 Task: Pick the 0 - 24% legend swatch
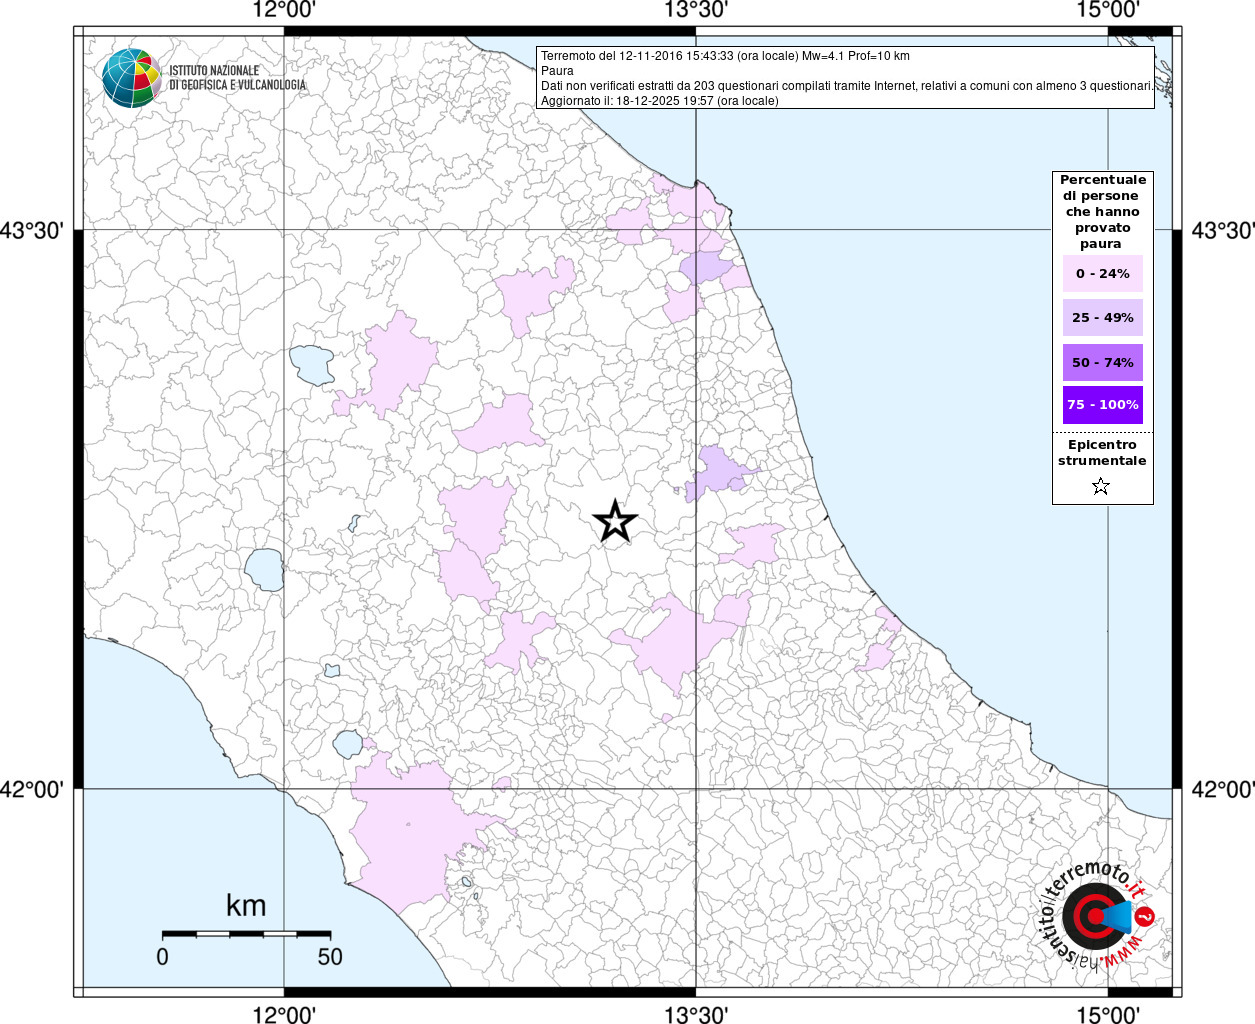coord(1102,274)
